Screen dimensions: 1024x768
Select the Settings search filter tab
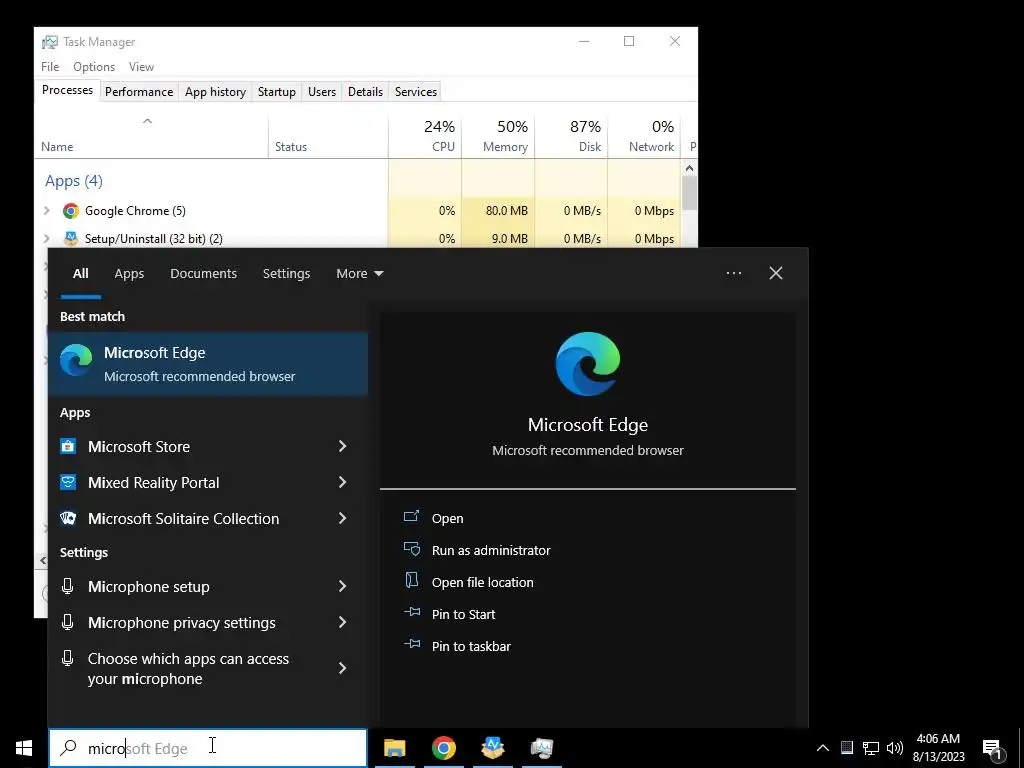(x=286, y=274)
